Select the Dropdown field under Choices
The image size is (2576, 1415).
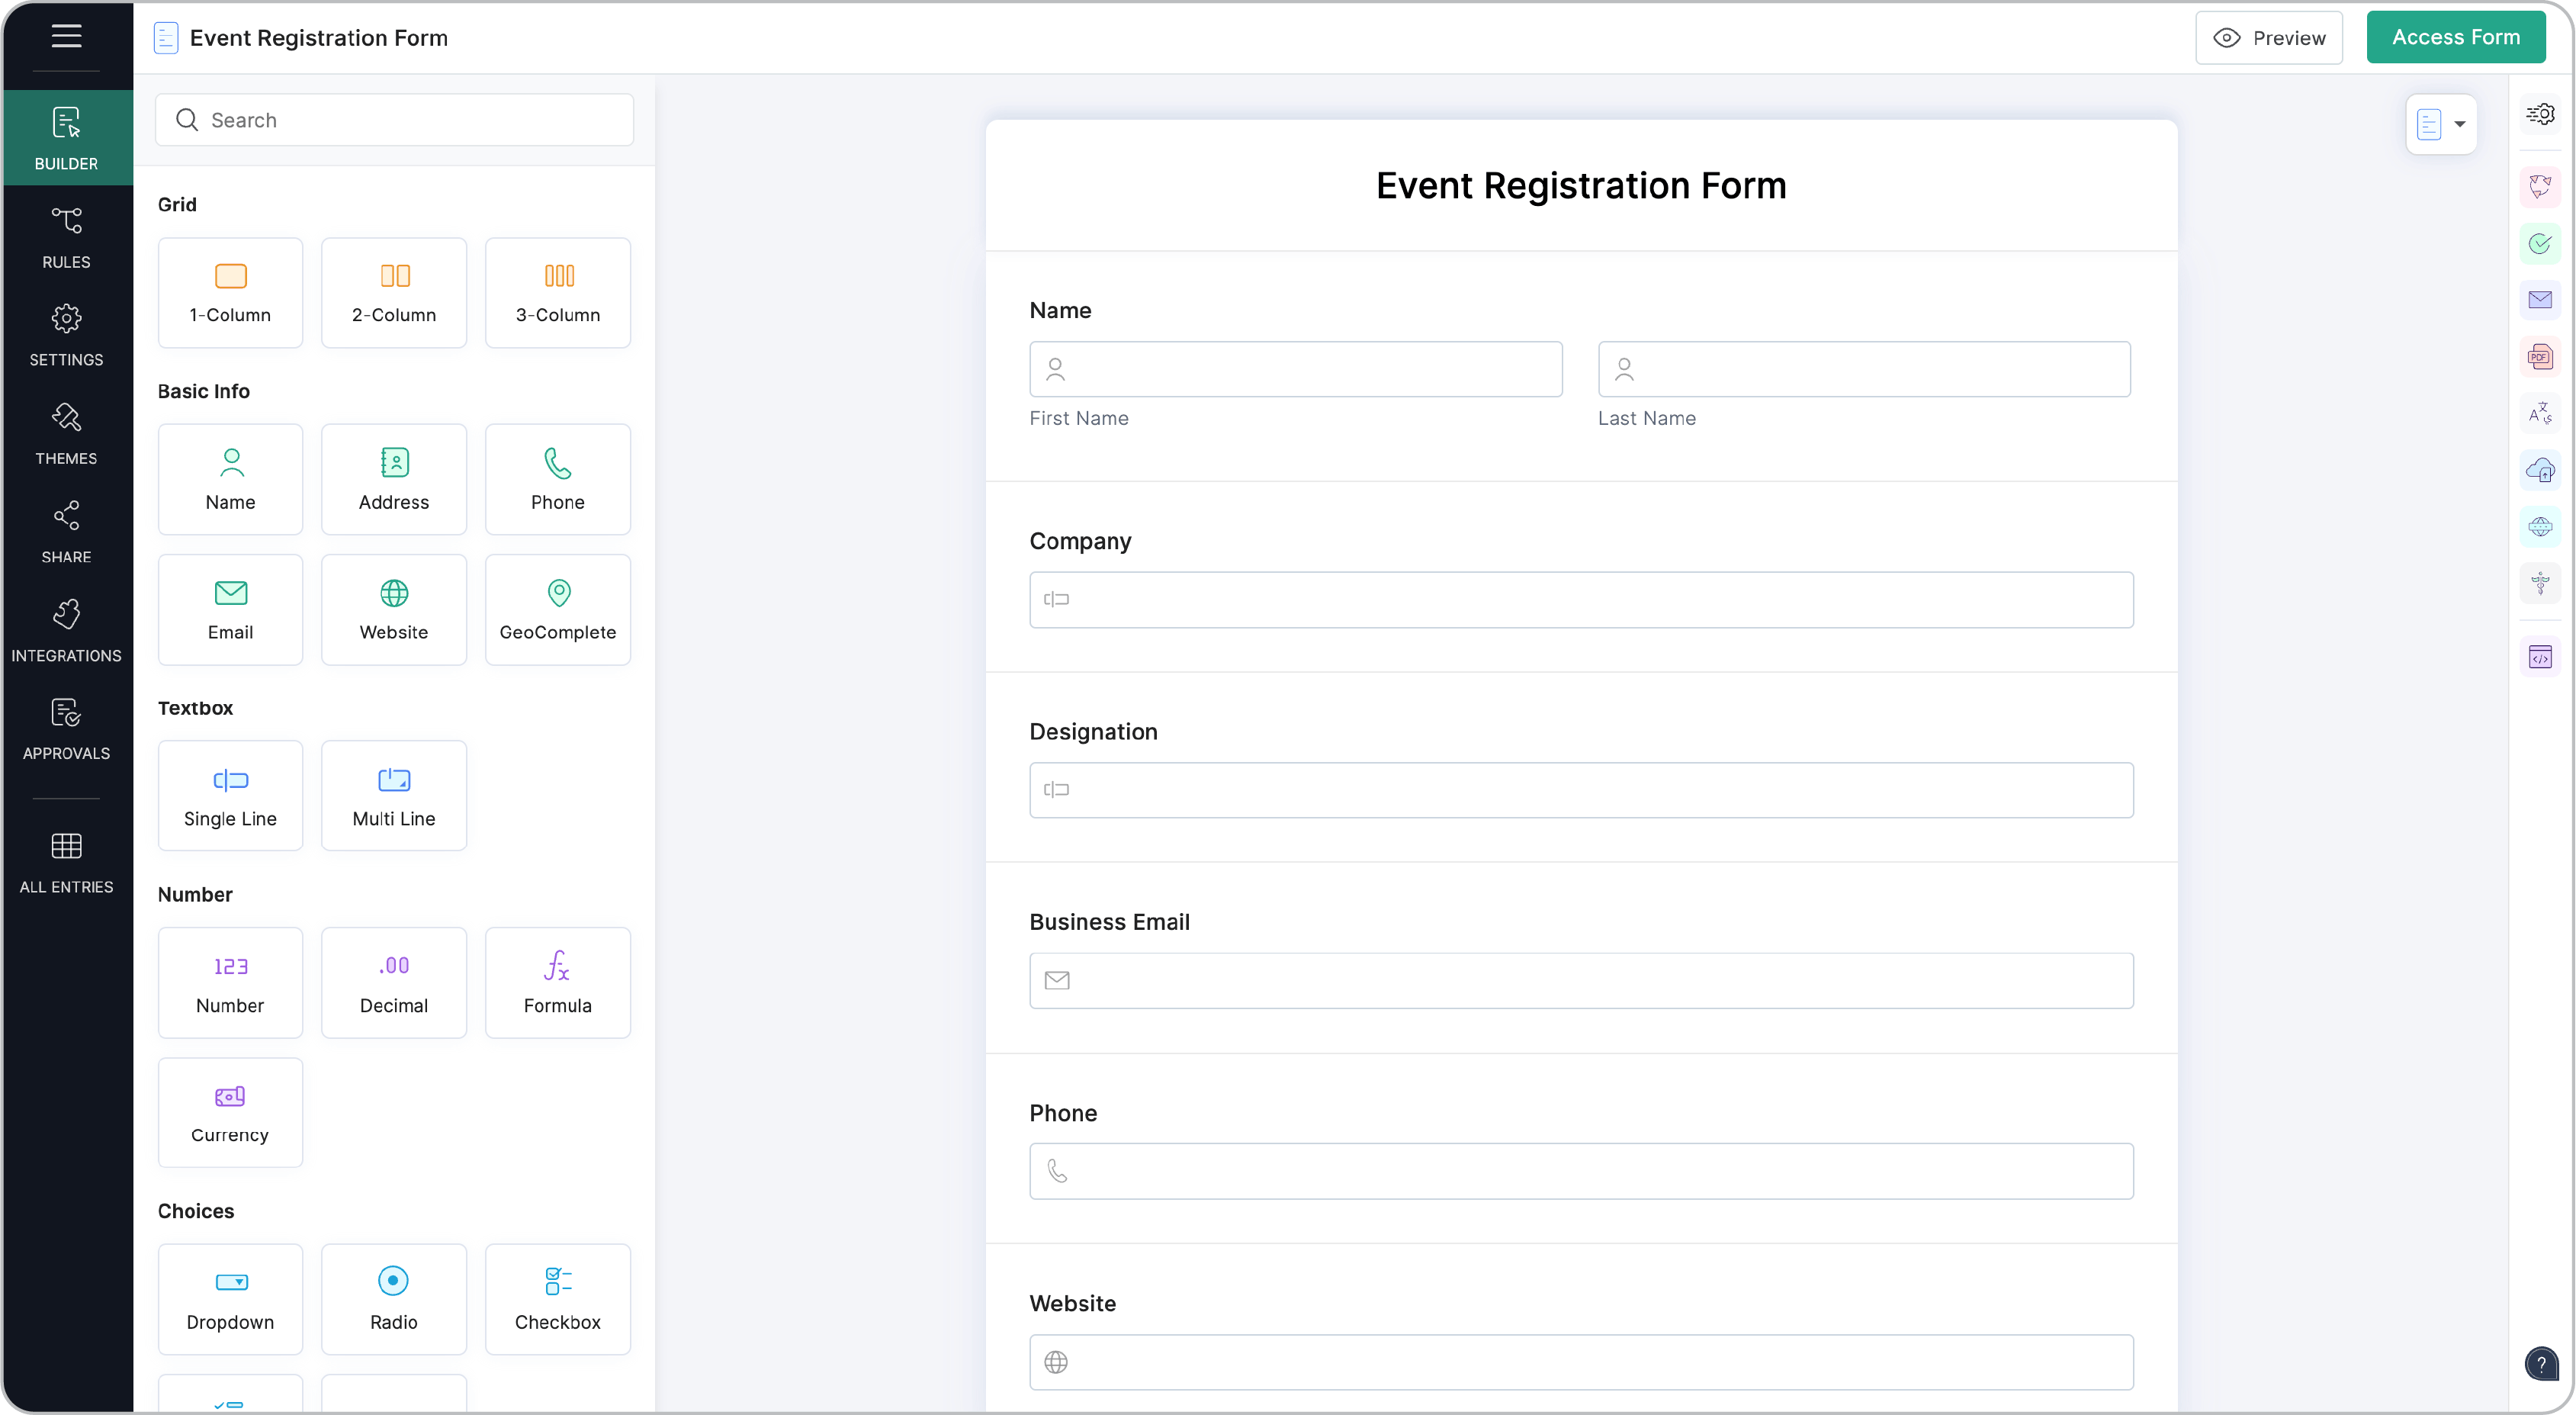coord(230,1299)
